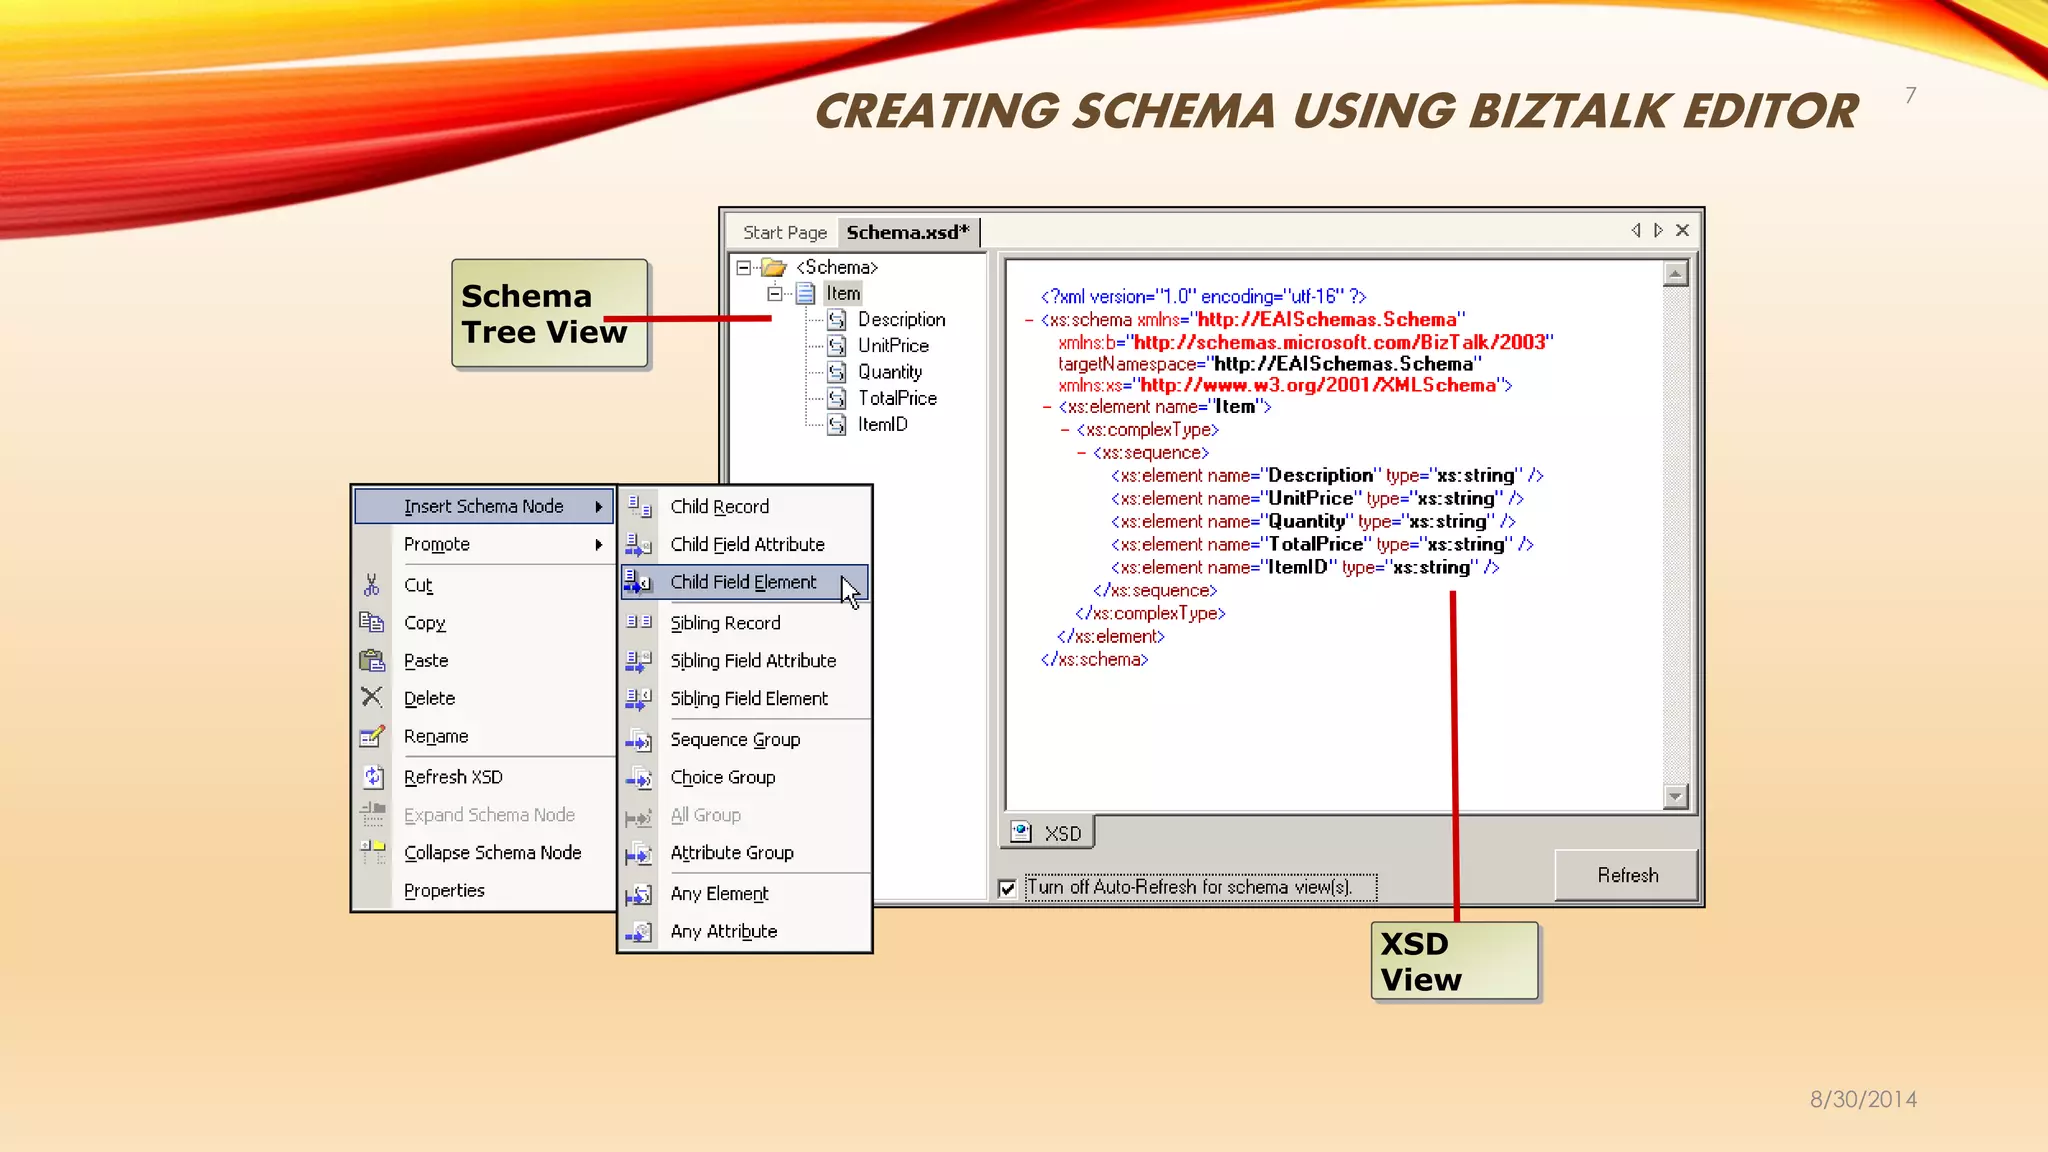The image size is (2048, 1152).
Task: Choose Any Attribute menu entry
Action: (x=744, y=932)
